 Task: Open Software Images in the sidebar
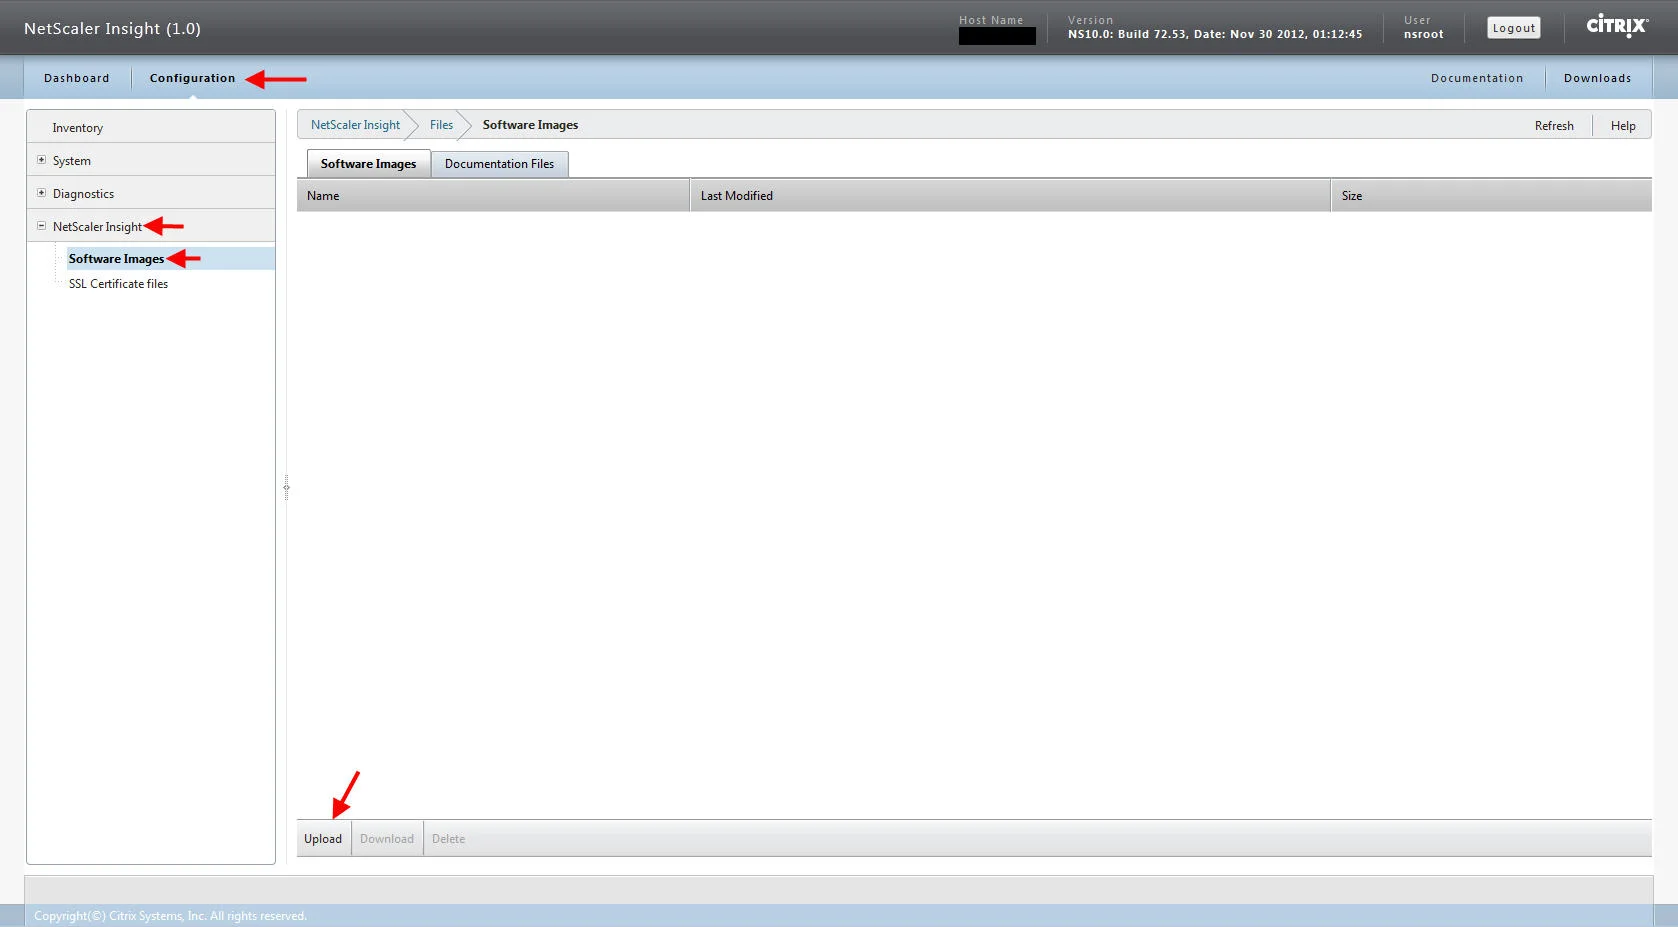[116, 259]
